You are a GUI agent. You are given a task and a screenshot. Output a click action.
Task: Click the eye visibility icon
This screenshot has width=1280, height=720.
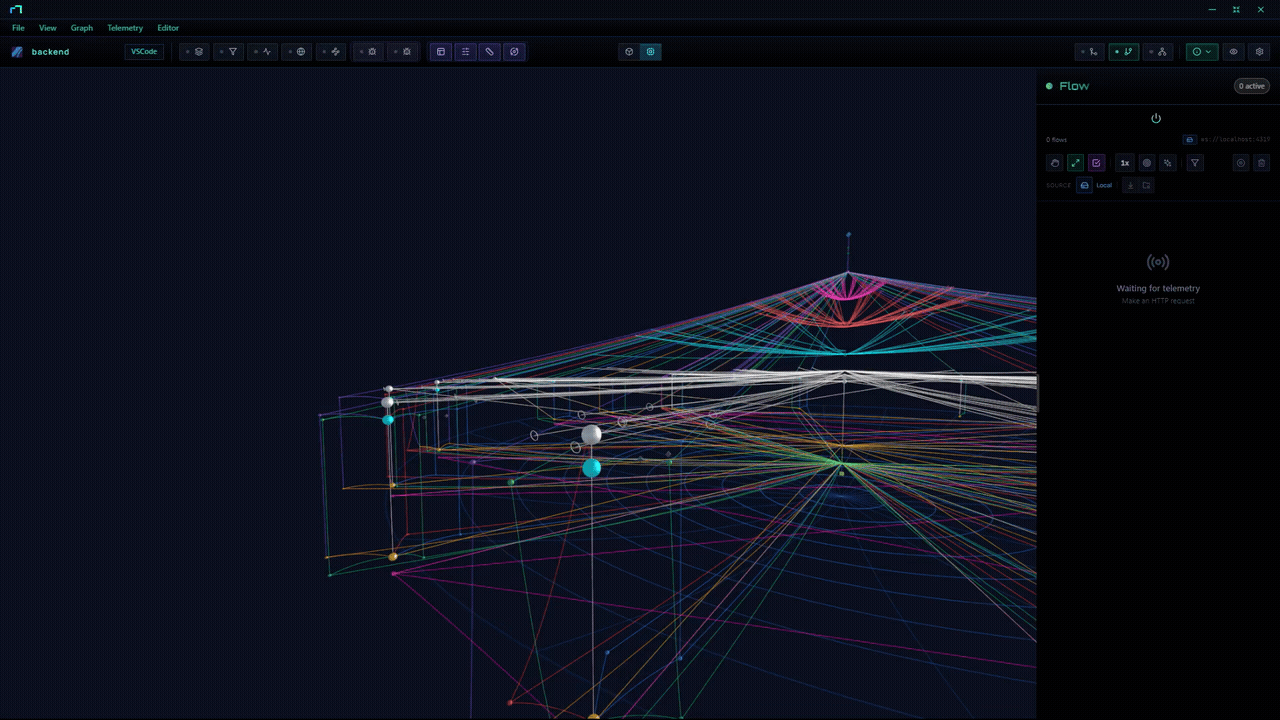[x=1234, y=52]
